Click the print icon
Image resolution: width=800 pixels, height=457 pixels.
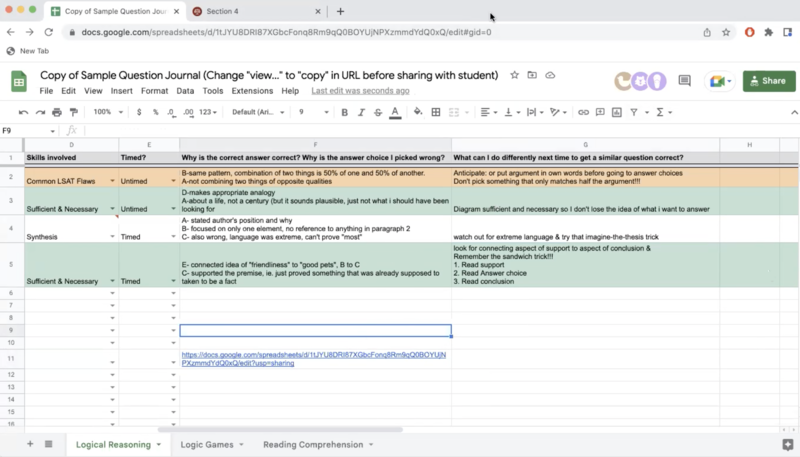point(58,112)
